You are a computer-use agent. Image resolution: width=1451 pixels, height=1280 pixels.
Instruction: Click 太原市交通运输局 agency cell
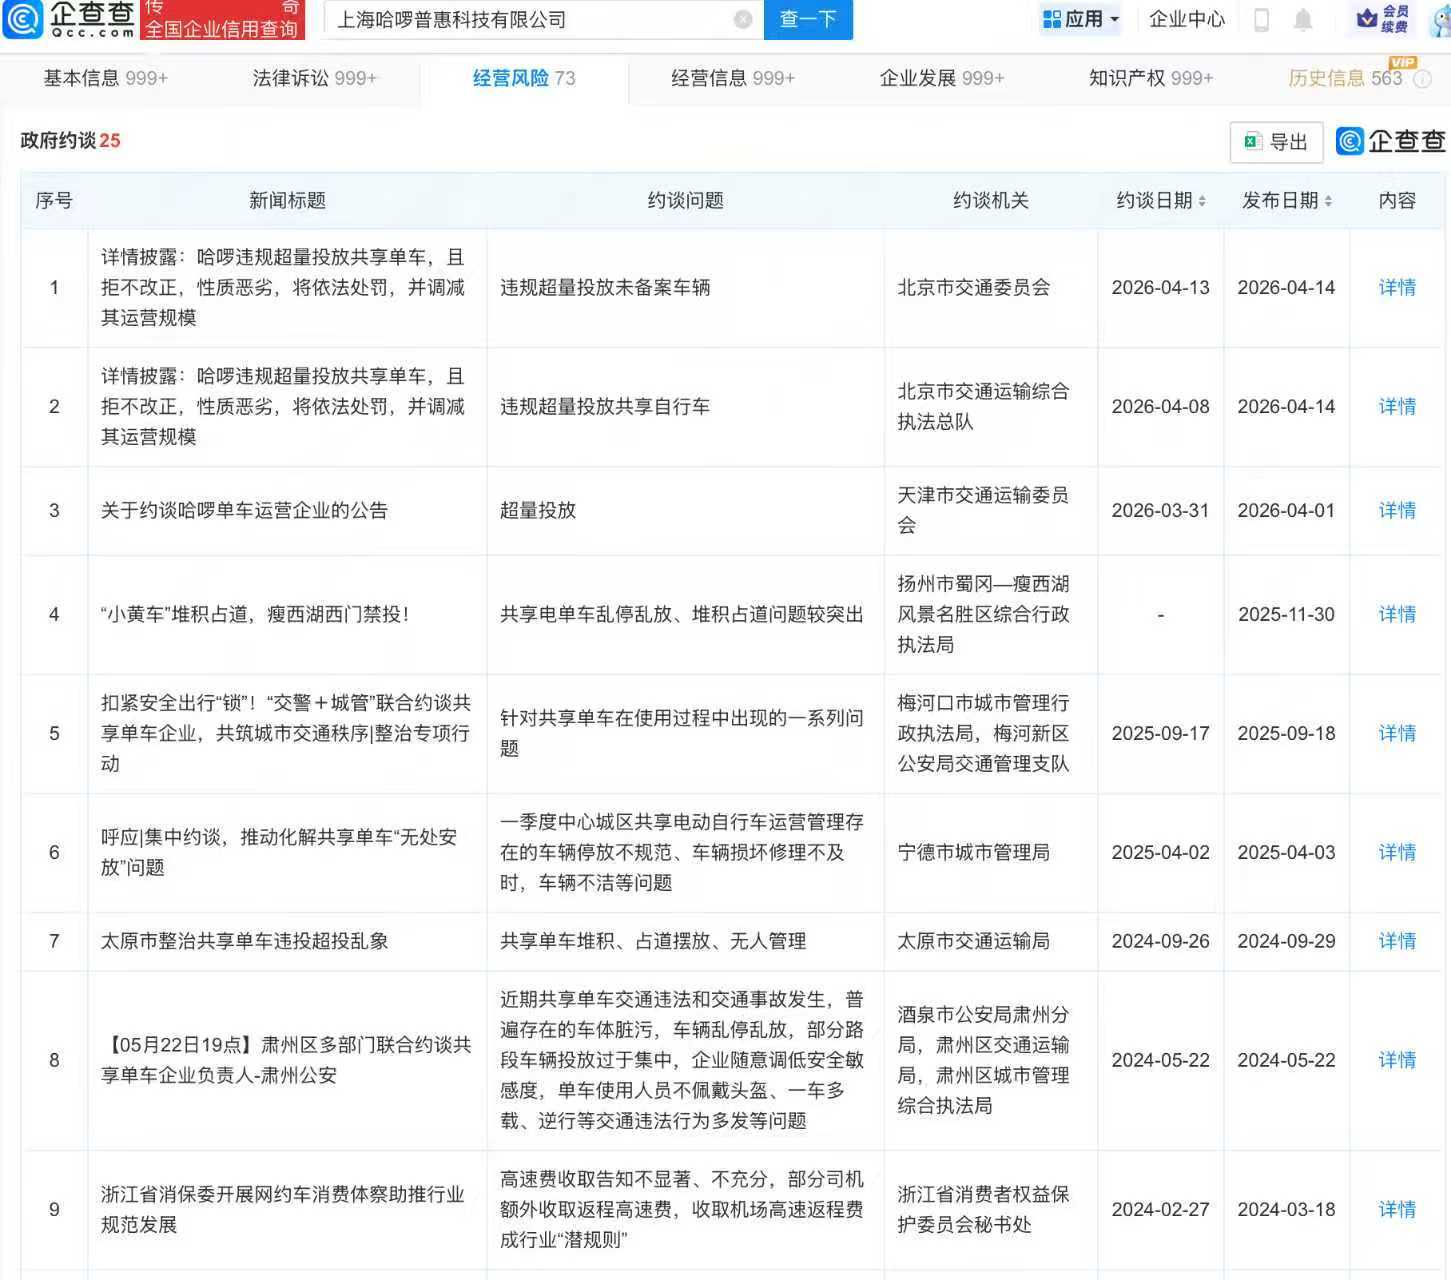tap(974, 942)
